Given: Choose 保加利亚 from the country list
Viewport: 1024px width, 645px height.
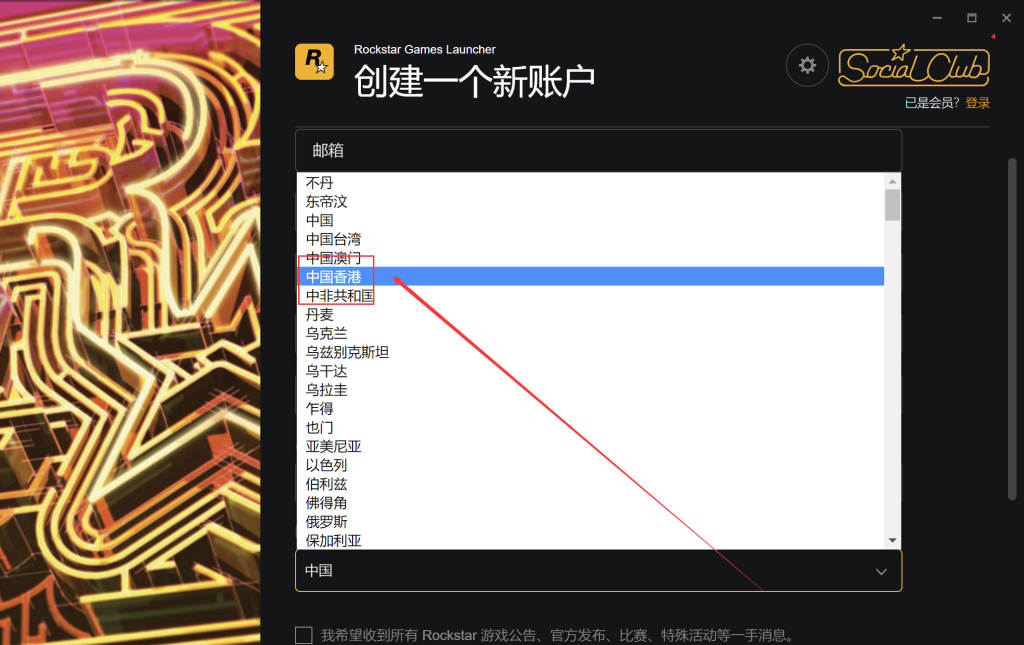Looking at the screenshot, I should point(590,541).
